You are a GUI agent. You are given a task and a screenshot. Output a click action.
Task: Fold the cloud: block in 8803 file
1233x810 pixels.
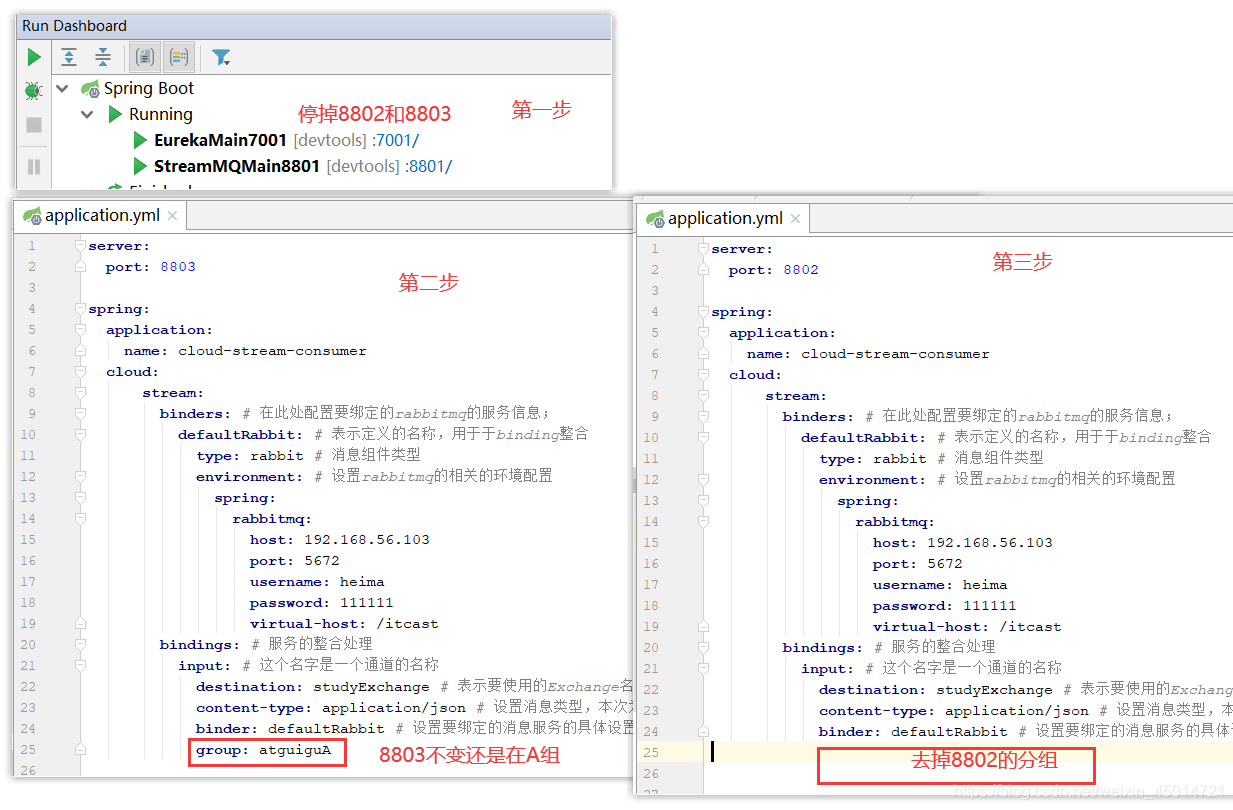point(79,372)
